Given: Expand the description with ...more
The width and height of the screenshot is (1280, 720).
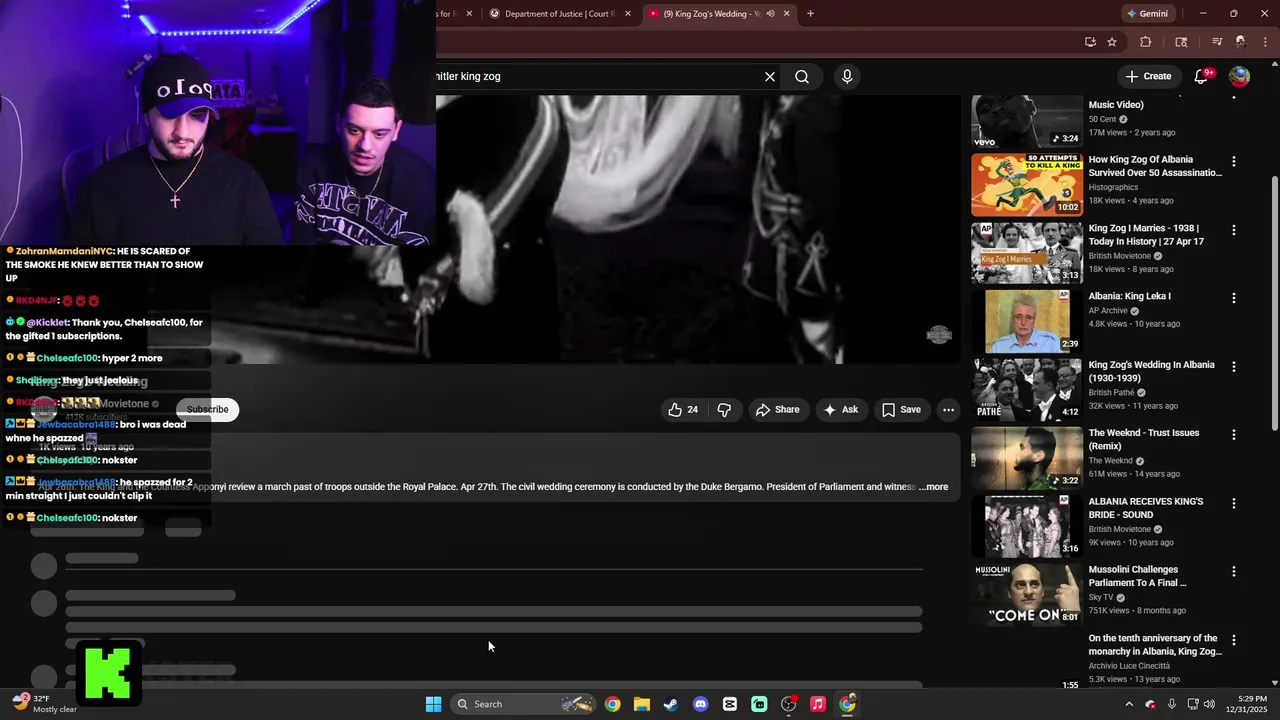Looking at the screenshot, I should [934, 487].
